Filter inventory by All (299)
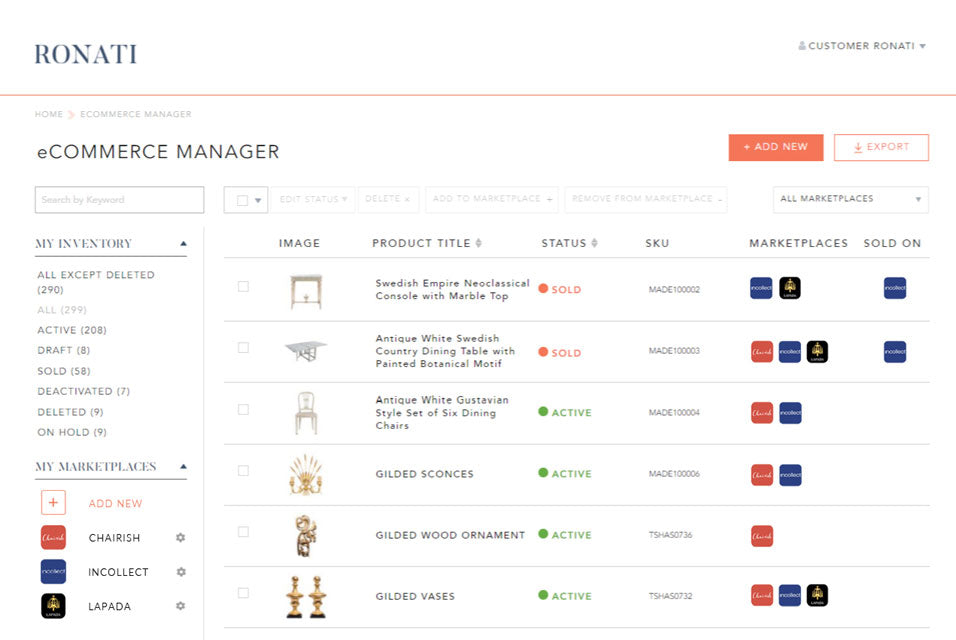This screenshot has width=956, height=640. tap(62, 310)
